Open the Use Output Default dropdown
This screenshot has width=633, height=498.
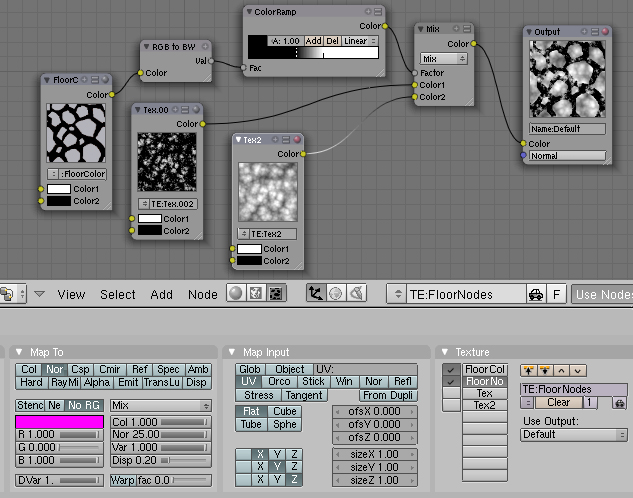[x=574, y=435]
